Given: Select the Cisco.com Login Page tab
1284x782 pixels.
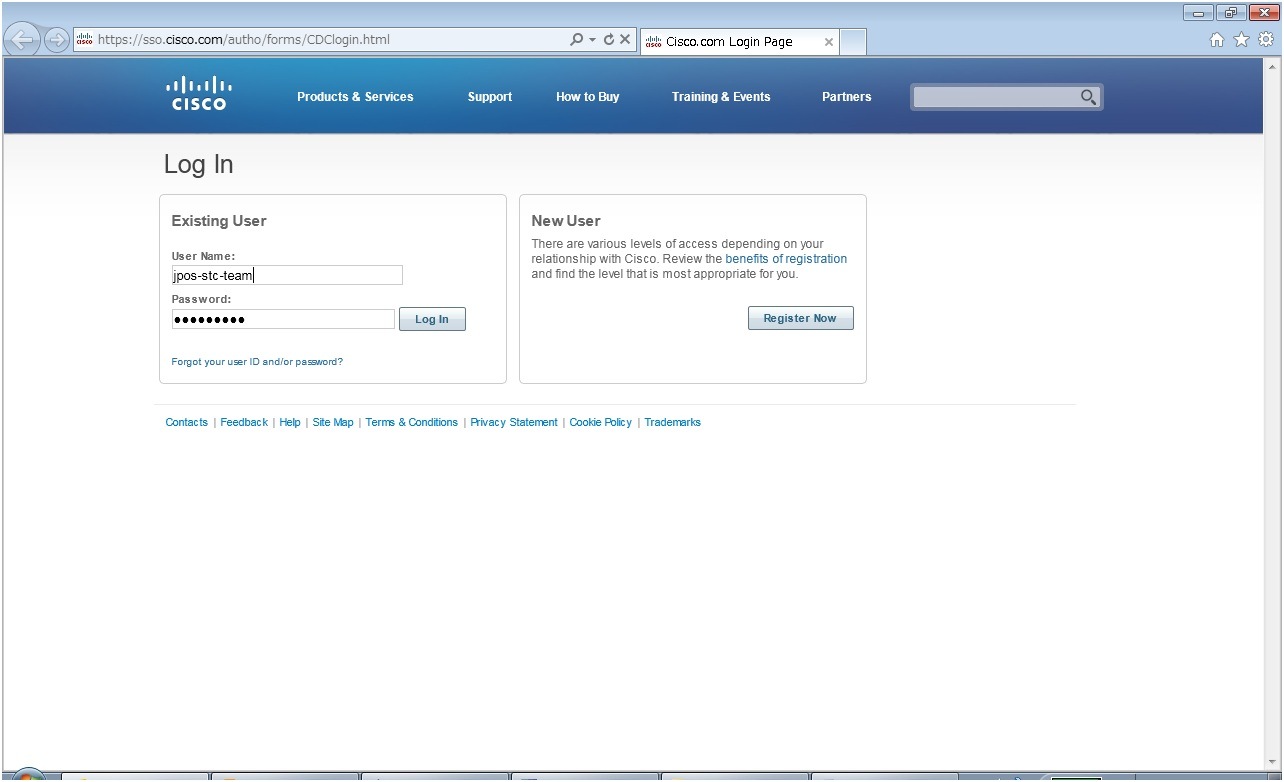Looking at the screenshot, I should (x=739, y=42).
